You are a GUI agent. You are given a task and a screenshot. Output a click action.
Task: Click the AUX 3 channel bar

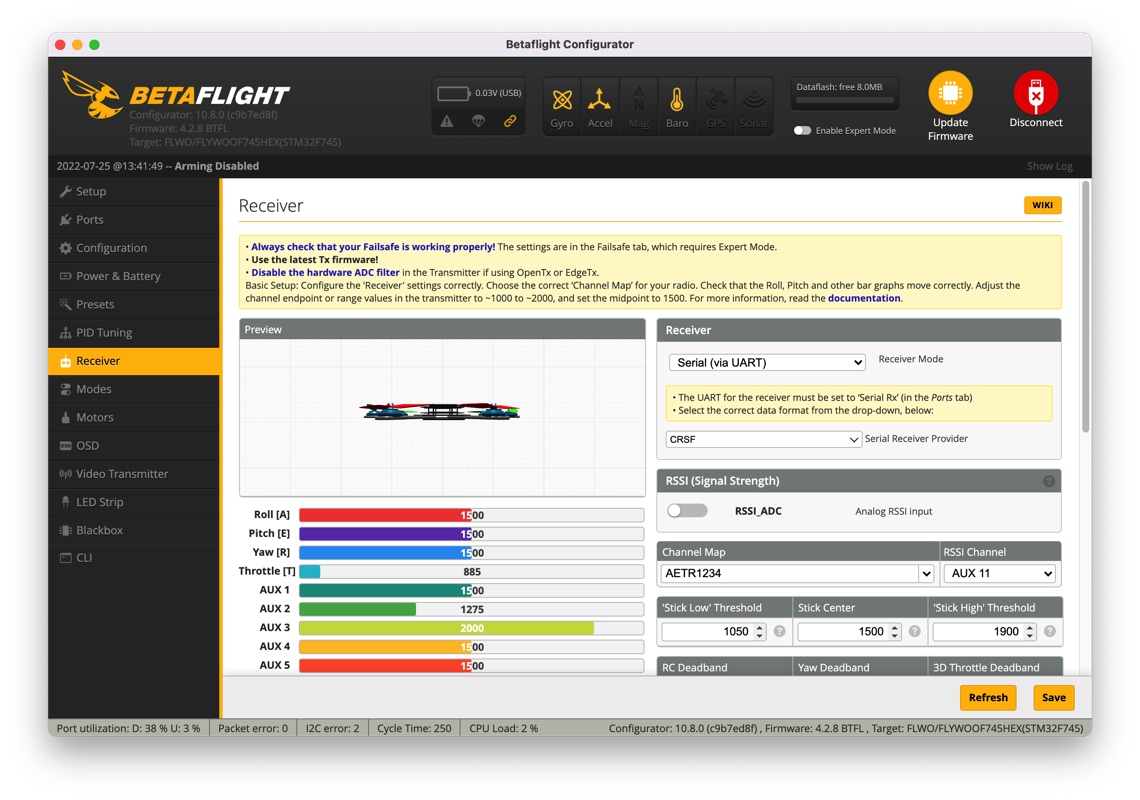pyautogui.click(x=471, y=628)
